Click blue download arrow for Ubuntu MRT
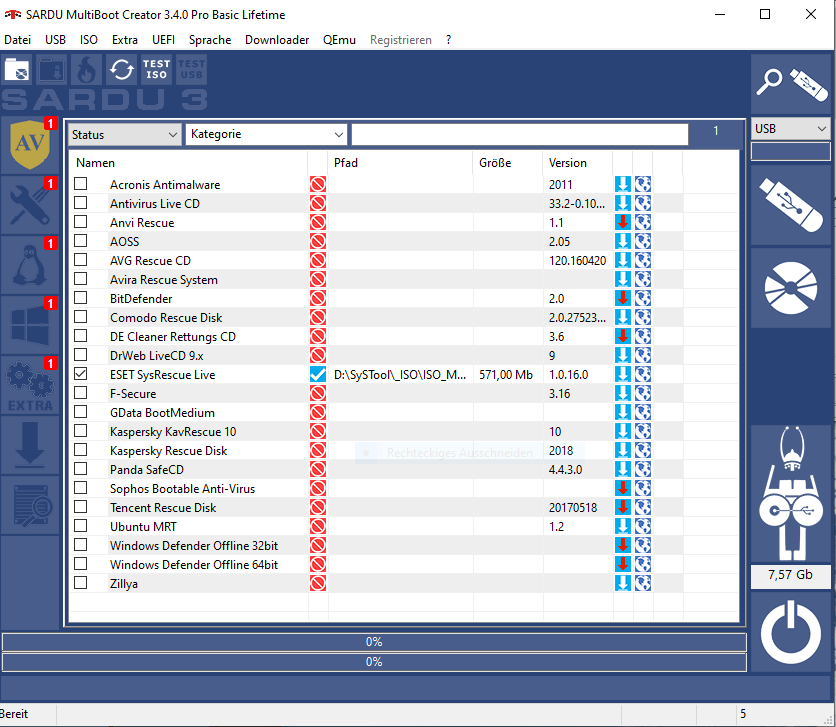Viewport: 836px width, 727px height. (623, 526)
